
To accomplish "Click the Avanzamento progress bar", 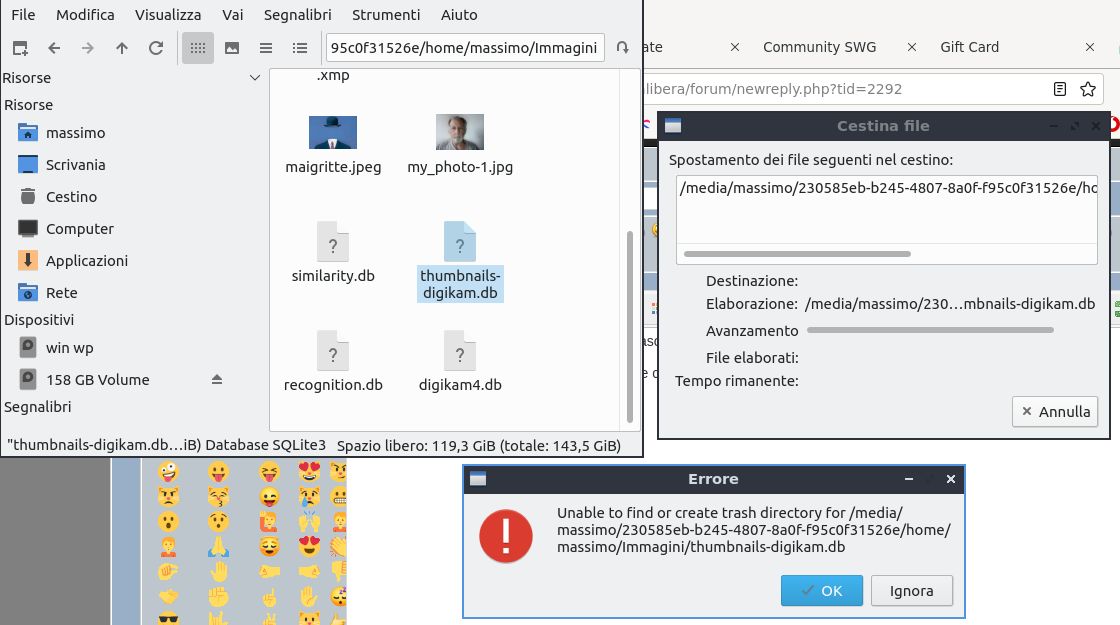I will (930, 330).
